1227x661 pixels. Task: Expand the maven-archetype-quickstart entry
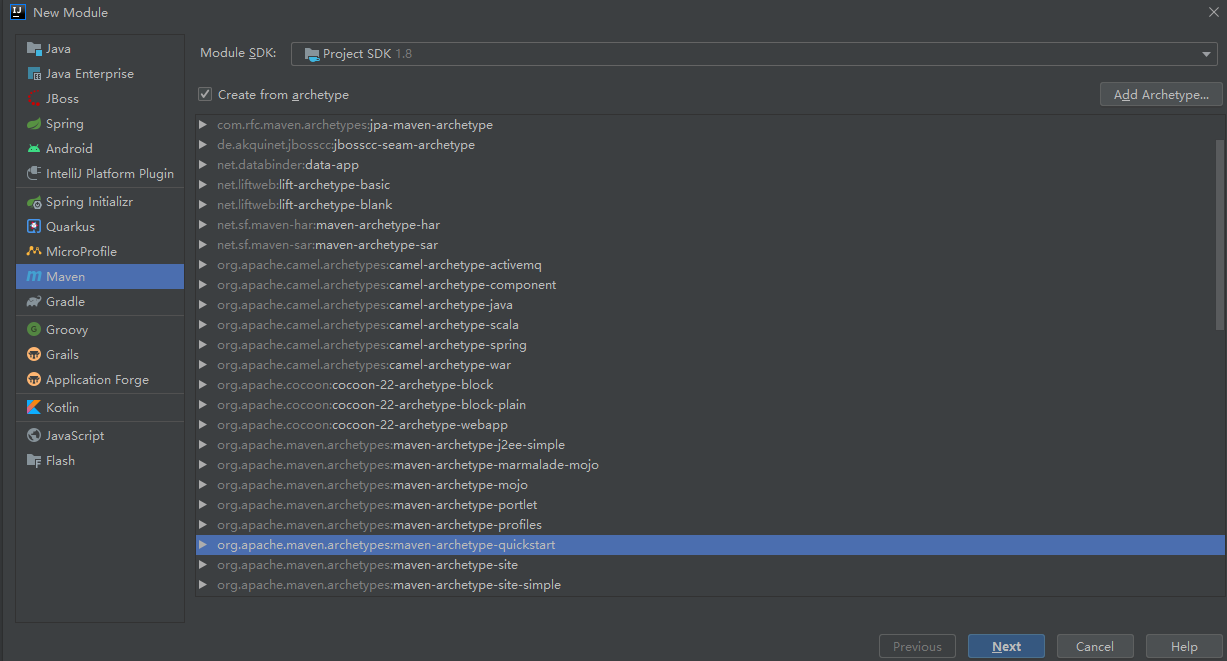[203, 544]
